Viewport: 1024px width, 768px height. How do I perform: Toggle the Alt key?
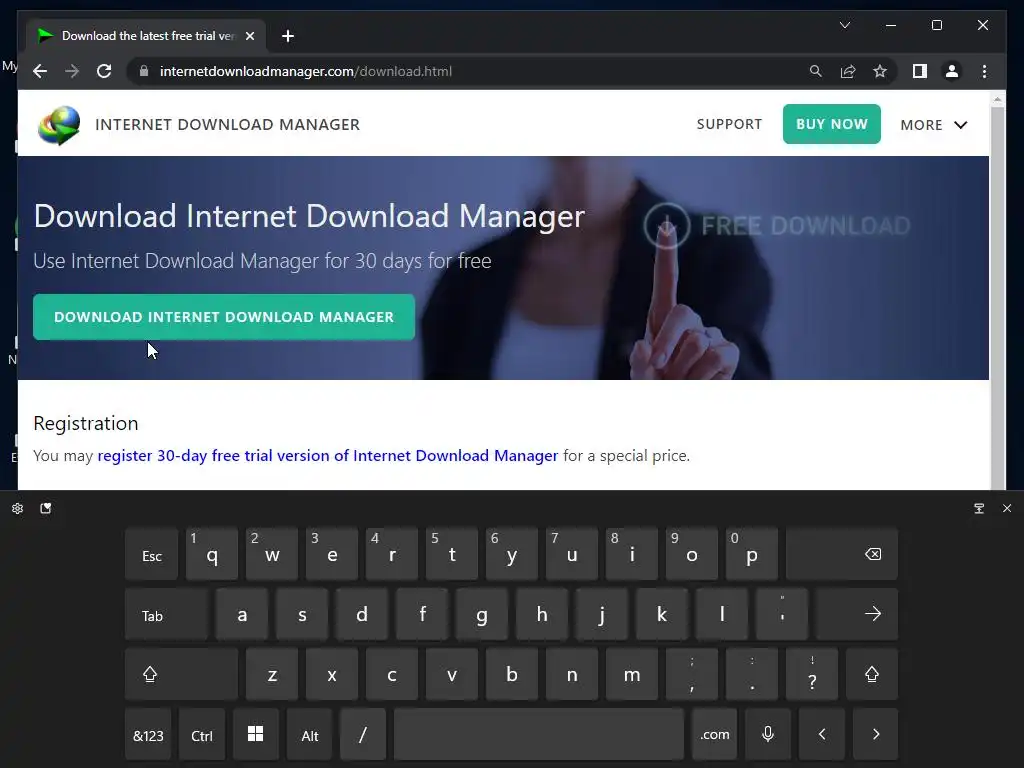(310, 735)
